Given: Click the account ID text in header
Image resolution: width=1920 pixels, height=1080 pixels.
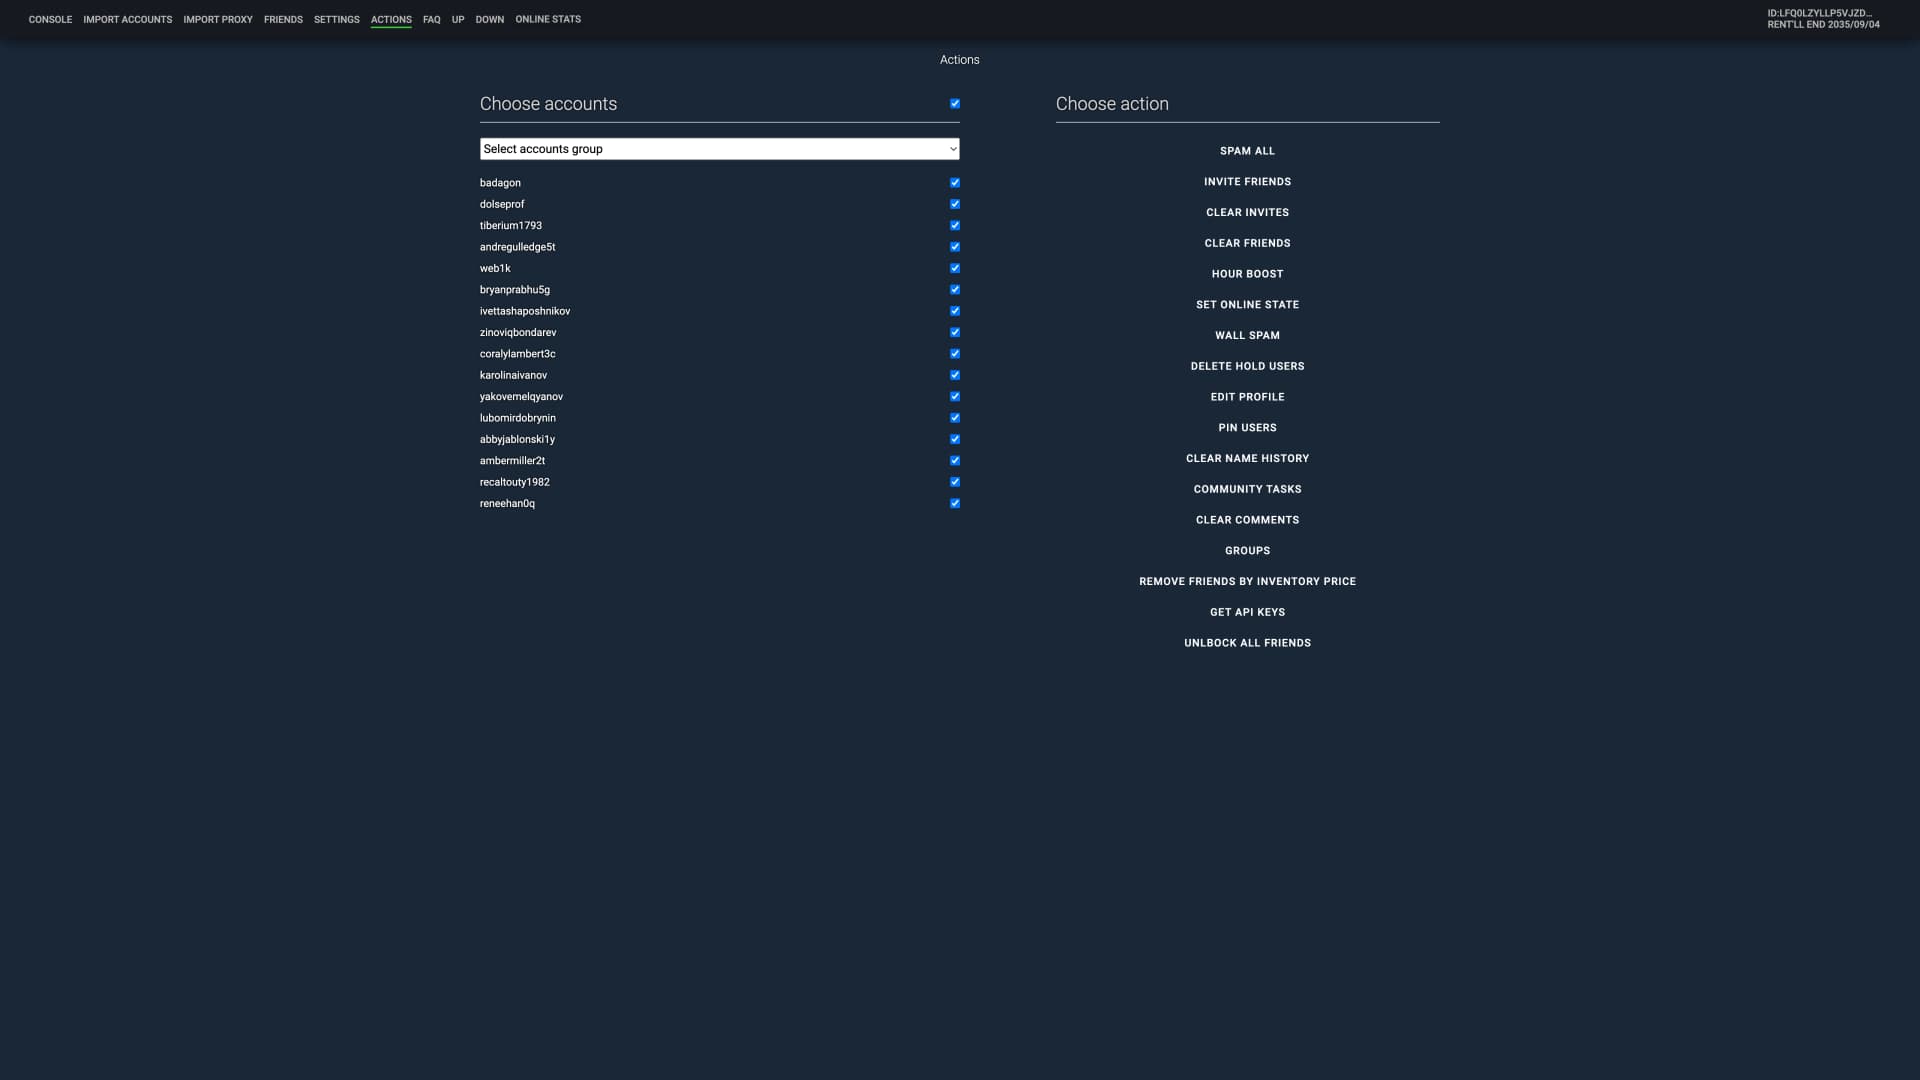Looking at the screenshot, I should [1819, 14].
